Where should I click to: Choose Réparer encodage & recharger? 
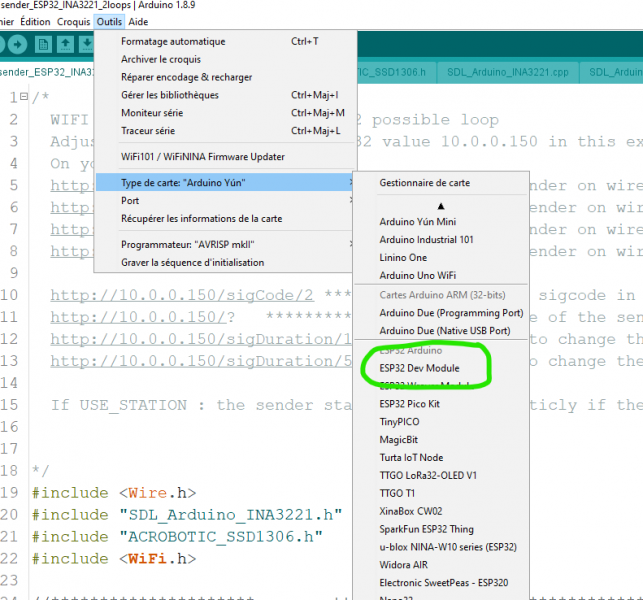click(x=224, y=77)
